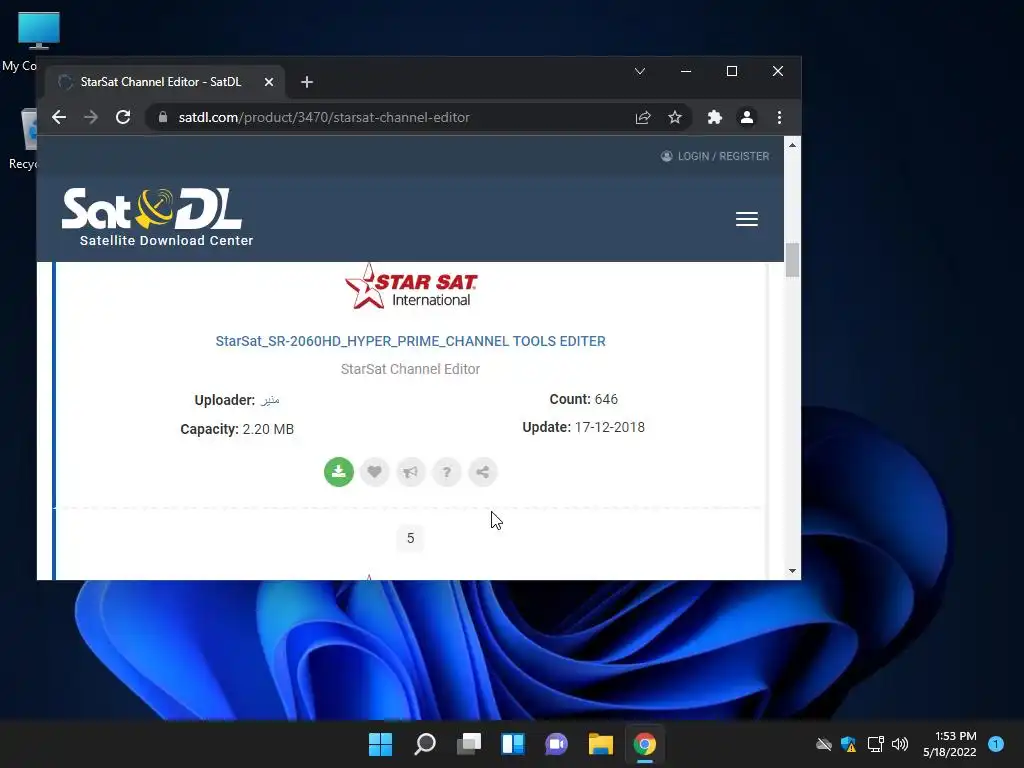Viewport: 1024px width, 768px height.
Task: Click the Chrome taskbar icon
Action: coord(645,744)
